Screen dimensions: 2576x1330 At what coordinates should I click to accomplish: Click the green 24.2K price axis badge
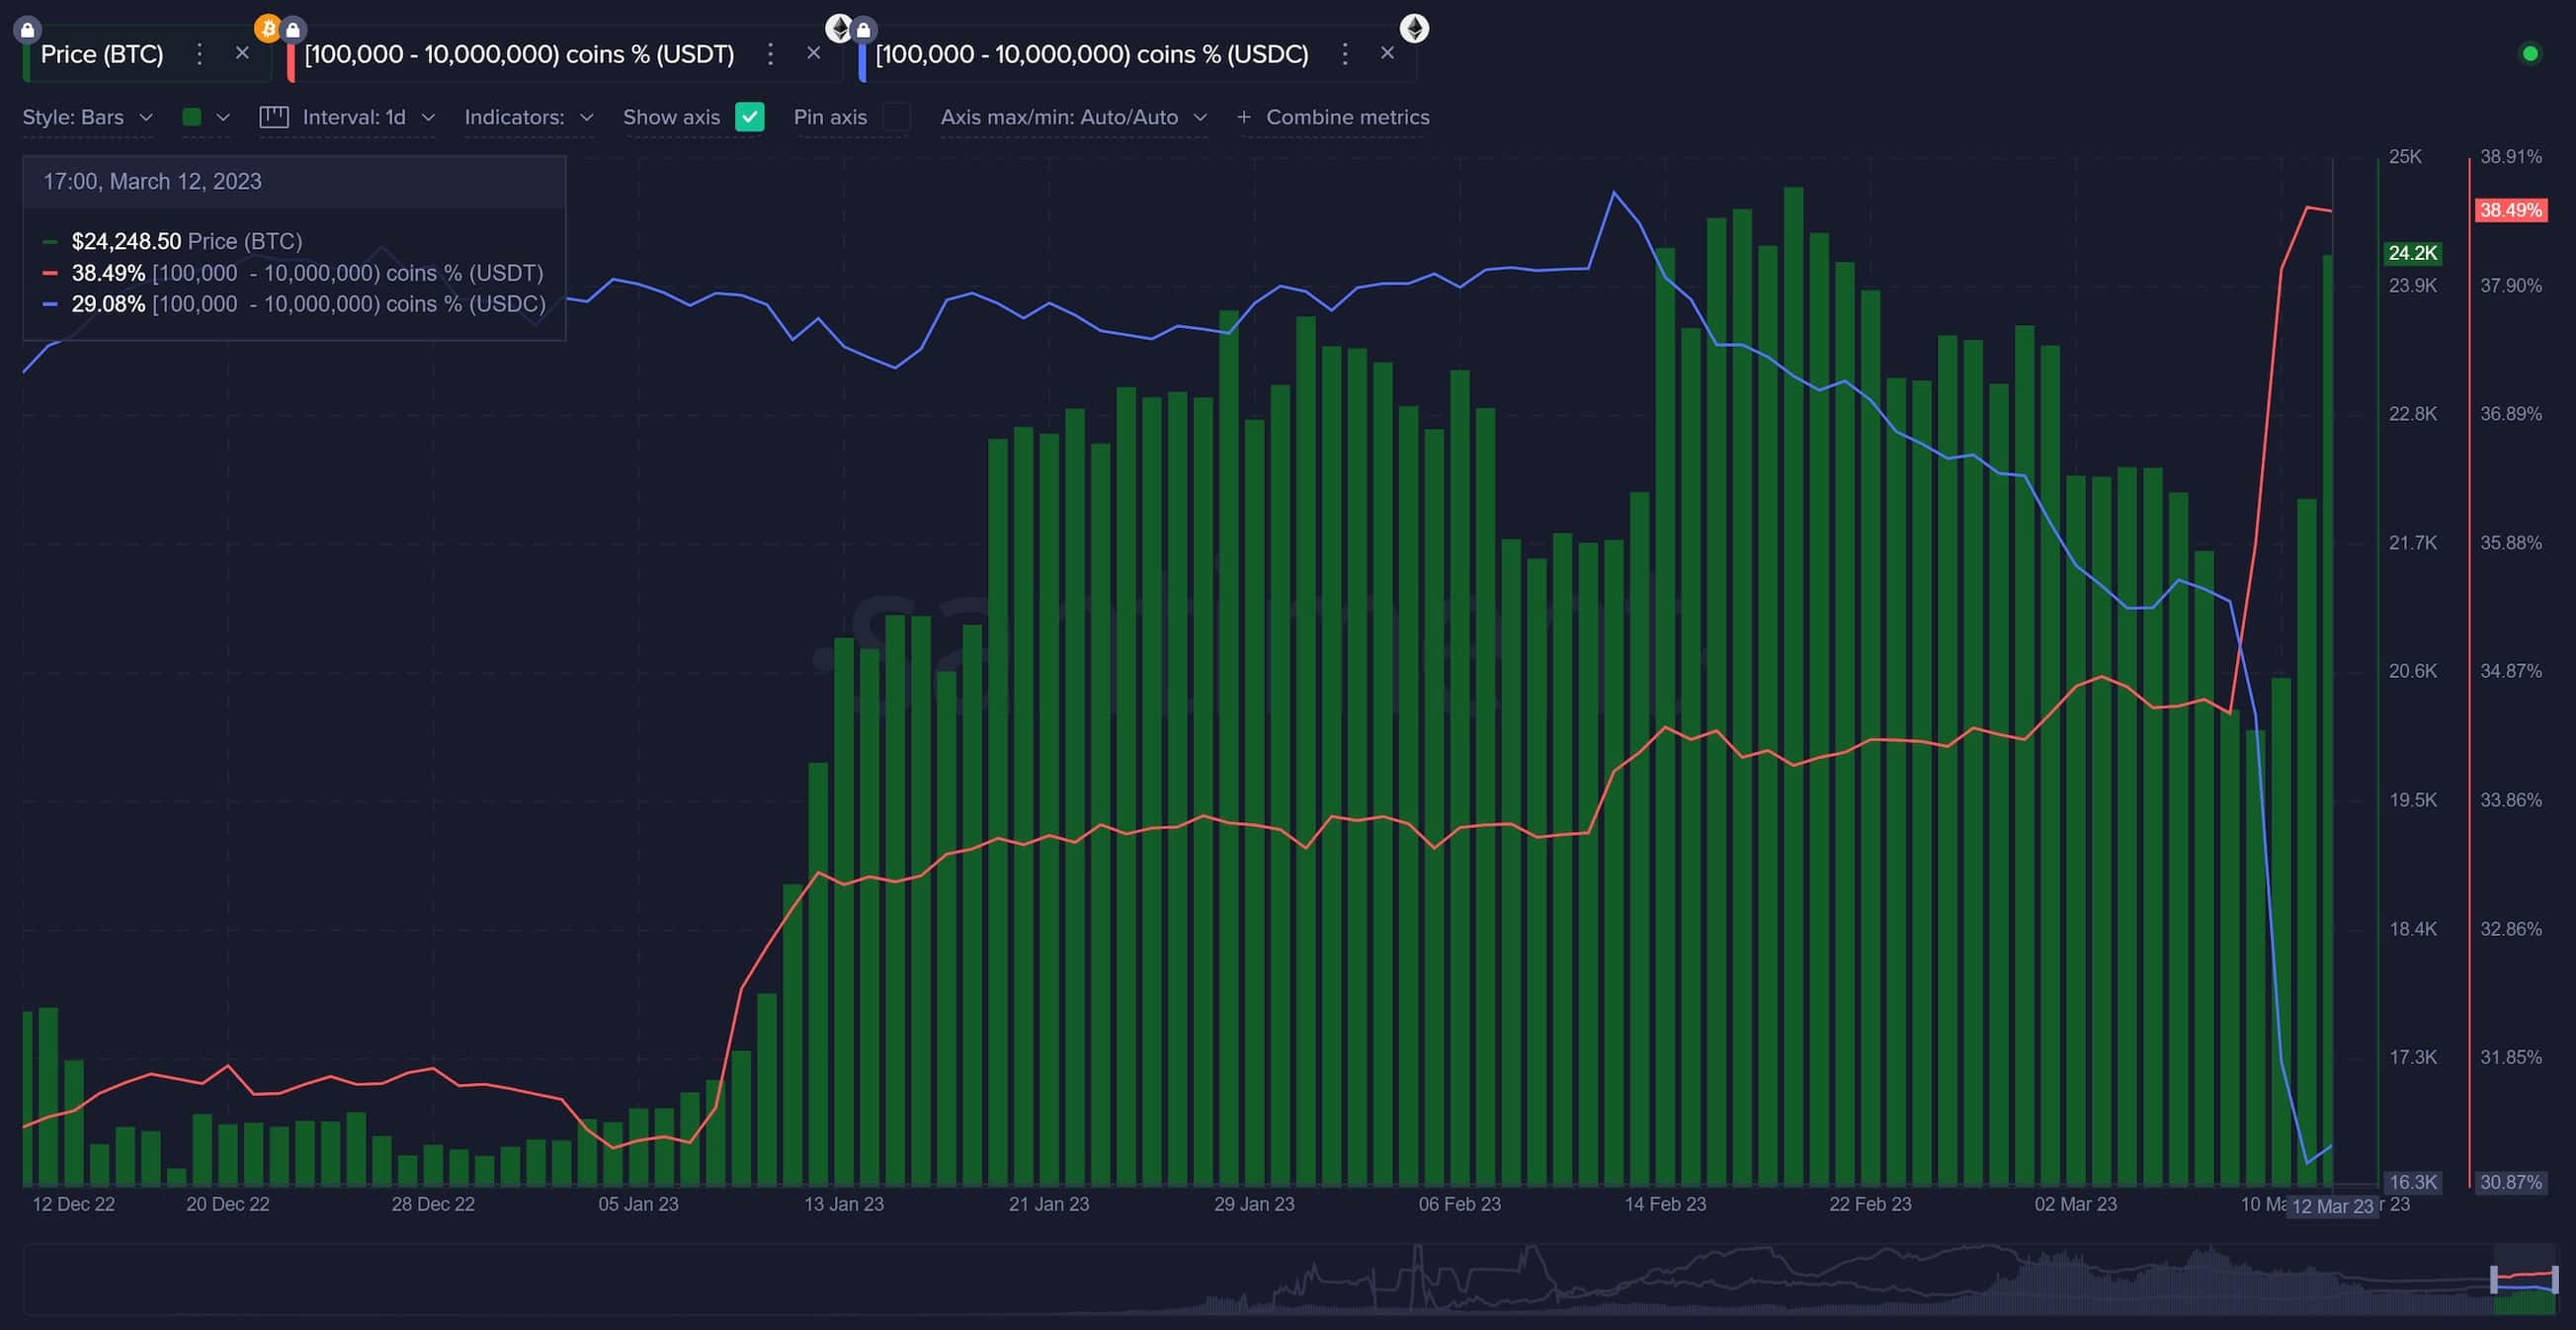click(x=2412, y=253)
